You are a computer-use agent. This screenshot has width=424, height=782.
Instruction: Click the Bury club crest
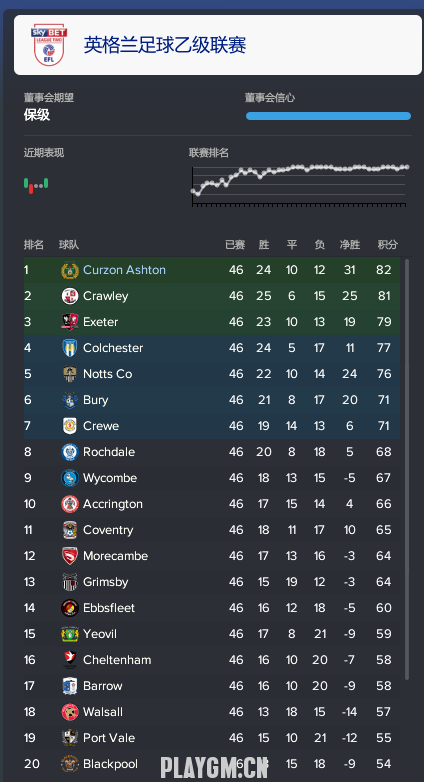70,400
